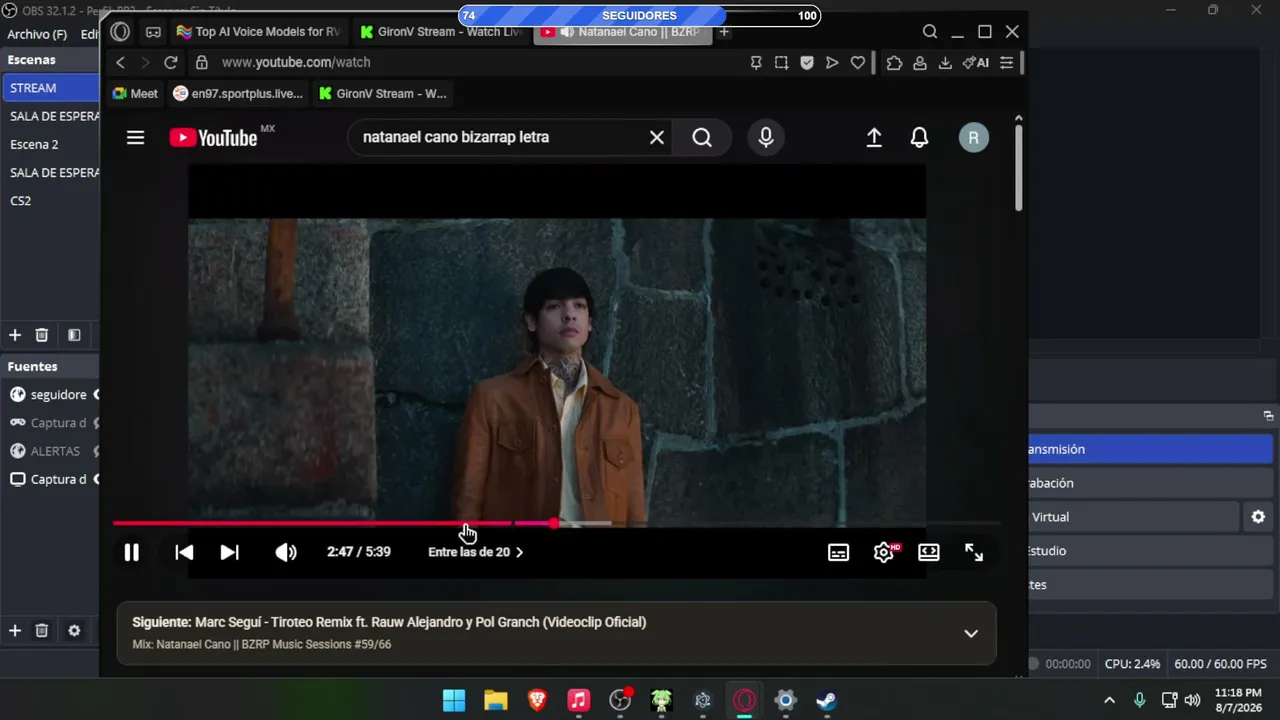Open browser extensions puzzle icon
This screenshot has width=1280, height=720.
coord(894,62)
